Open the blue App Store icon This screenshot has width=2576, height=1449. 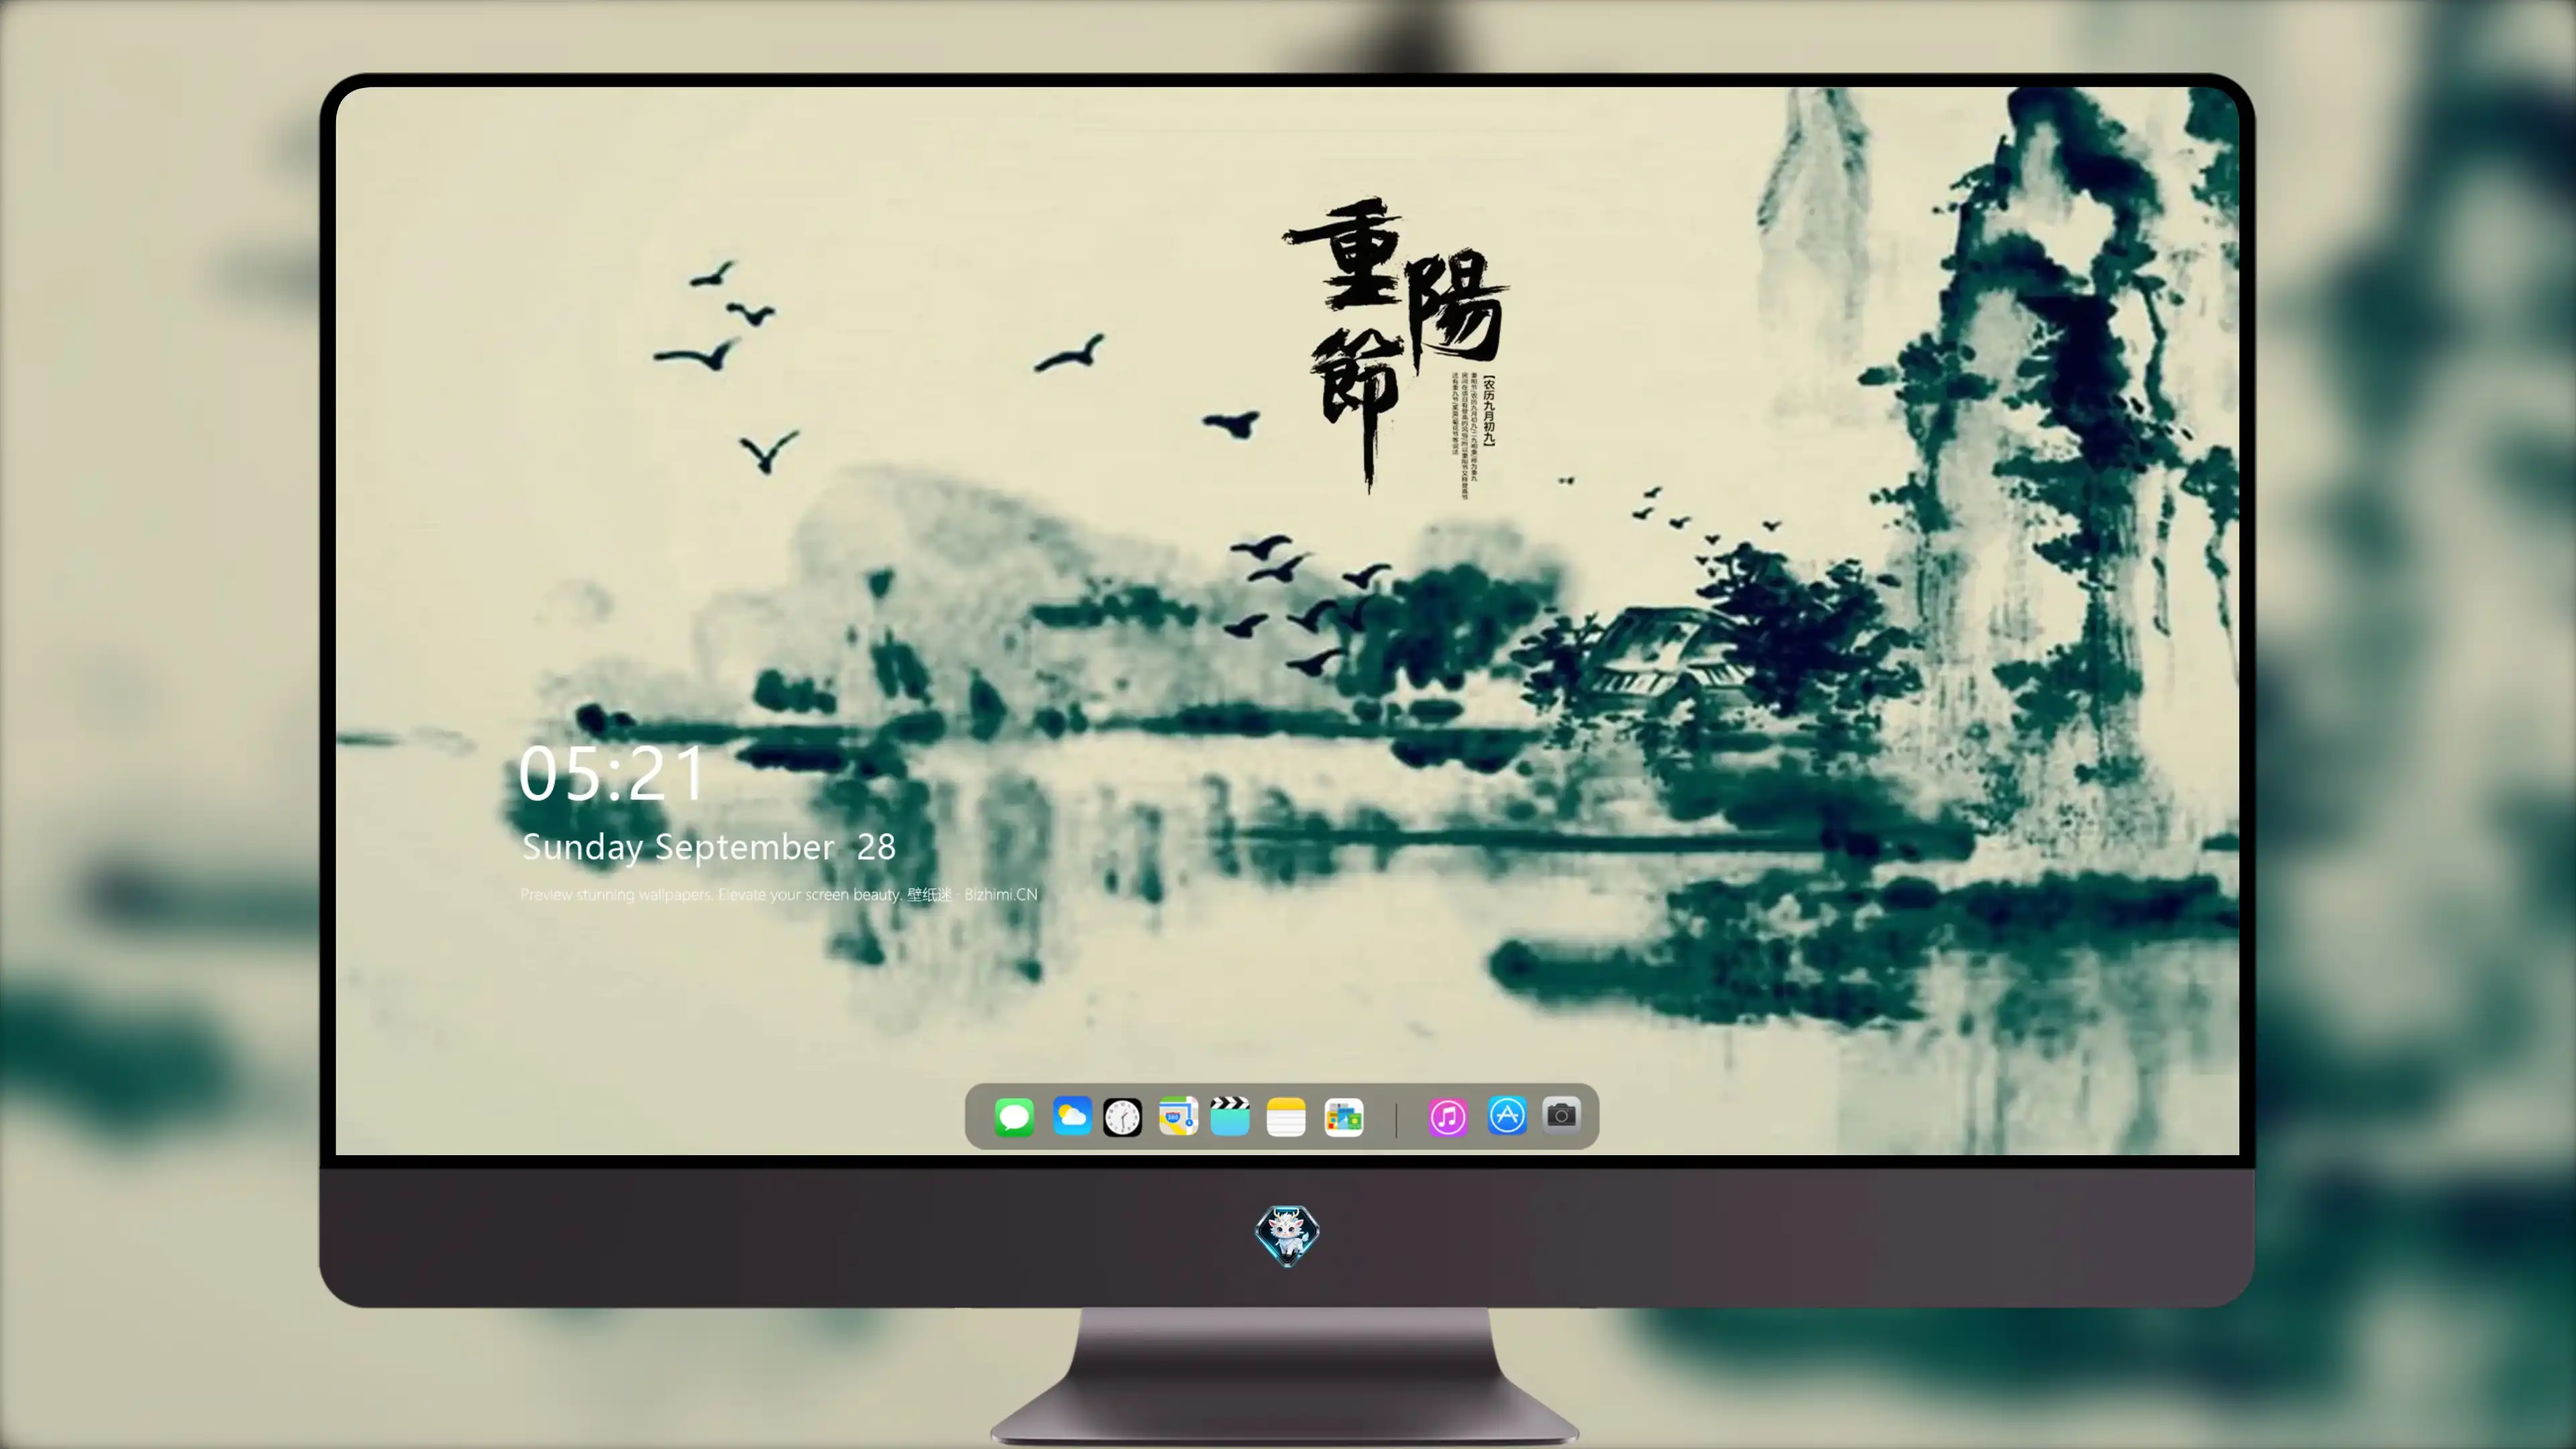(x=1507, y=1116)
